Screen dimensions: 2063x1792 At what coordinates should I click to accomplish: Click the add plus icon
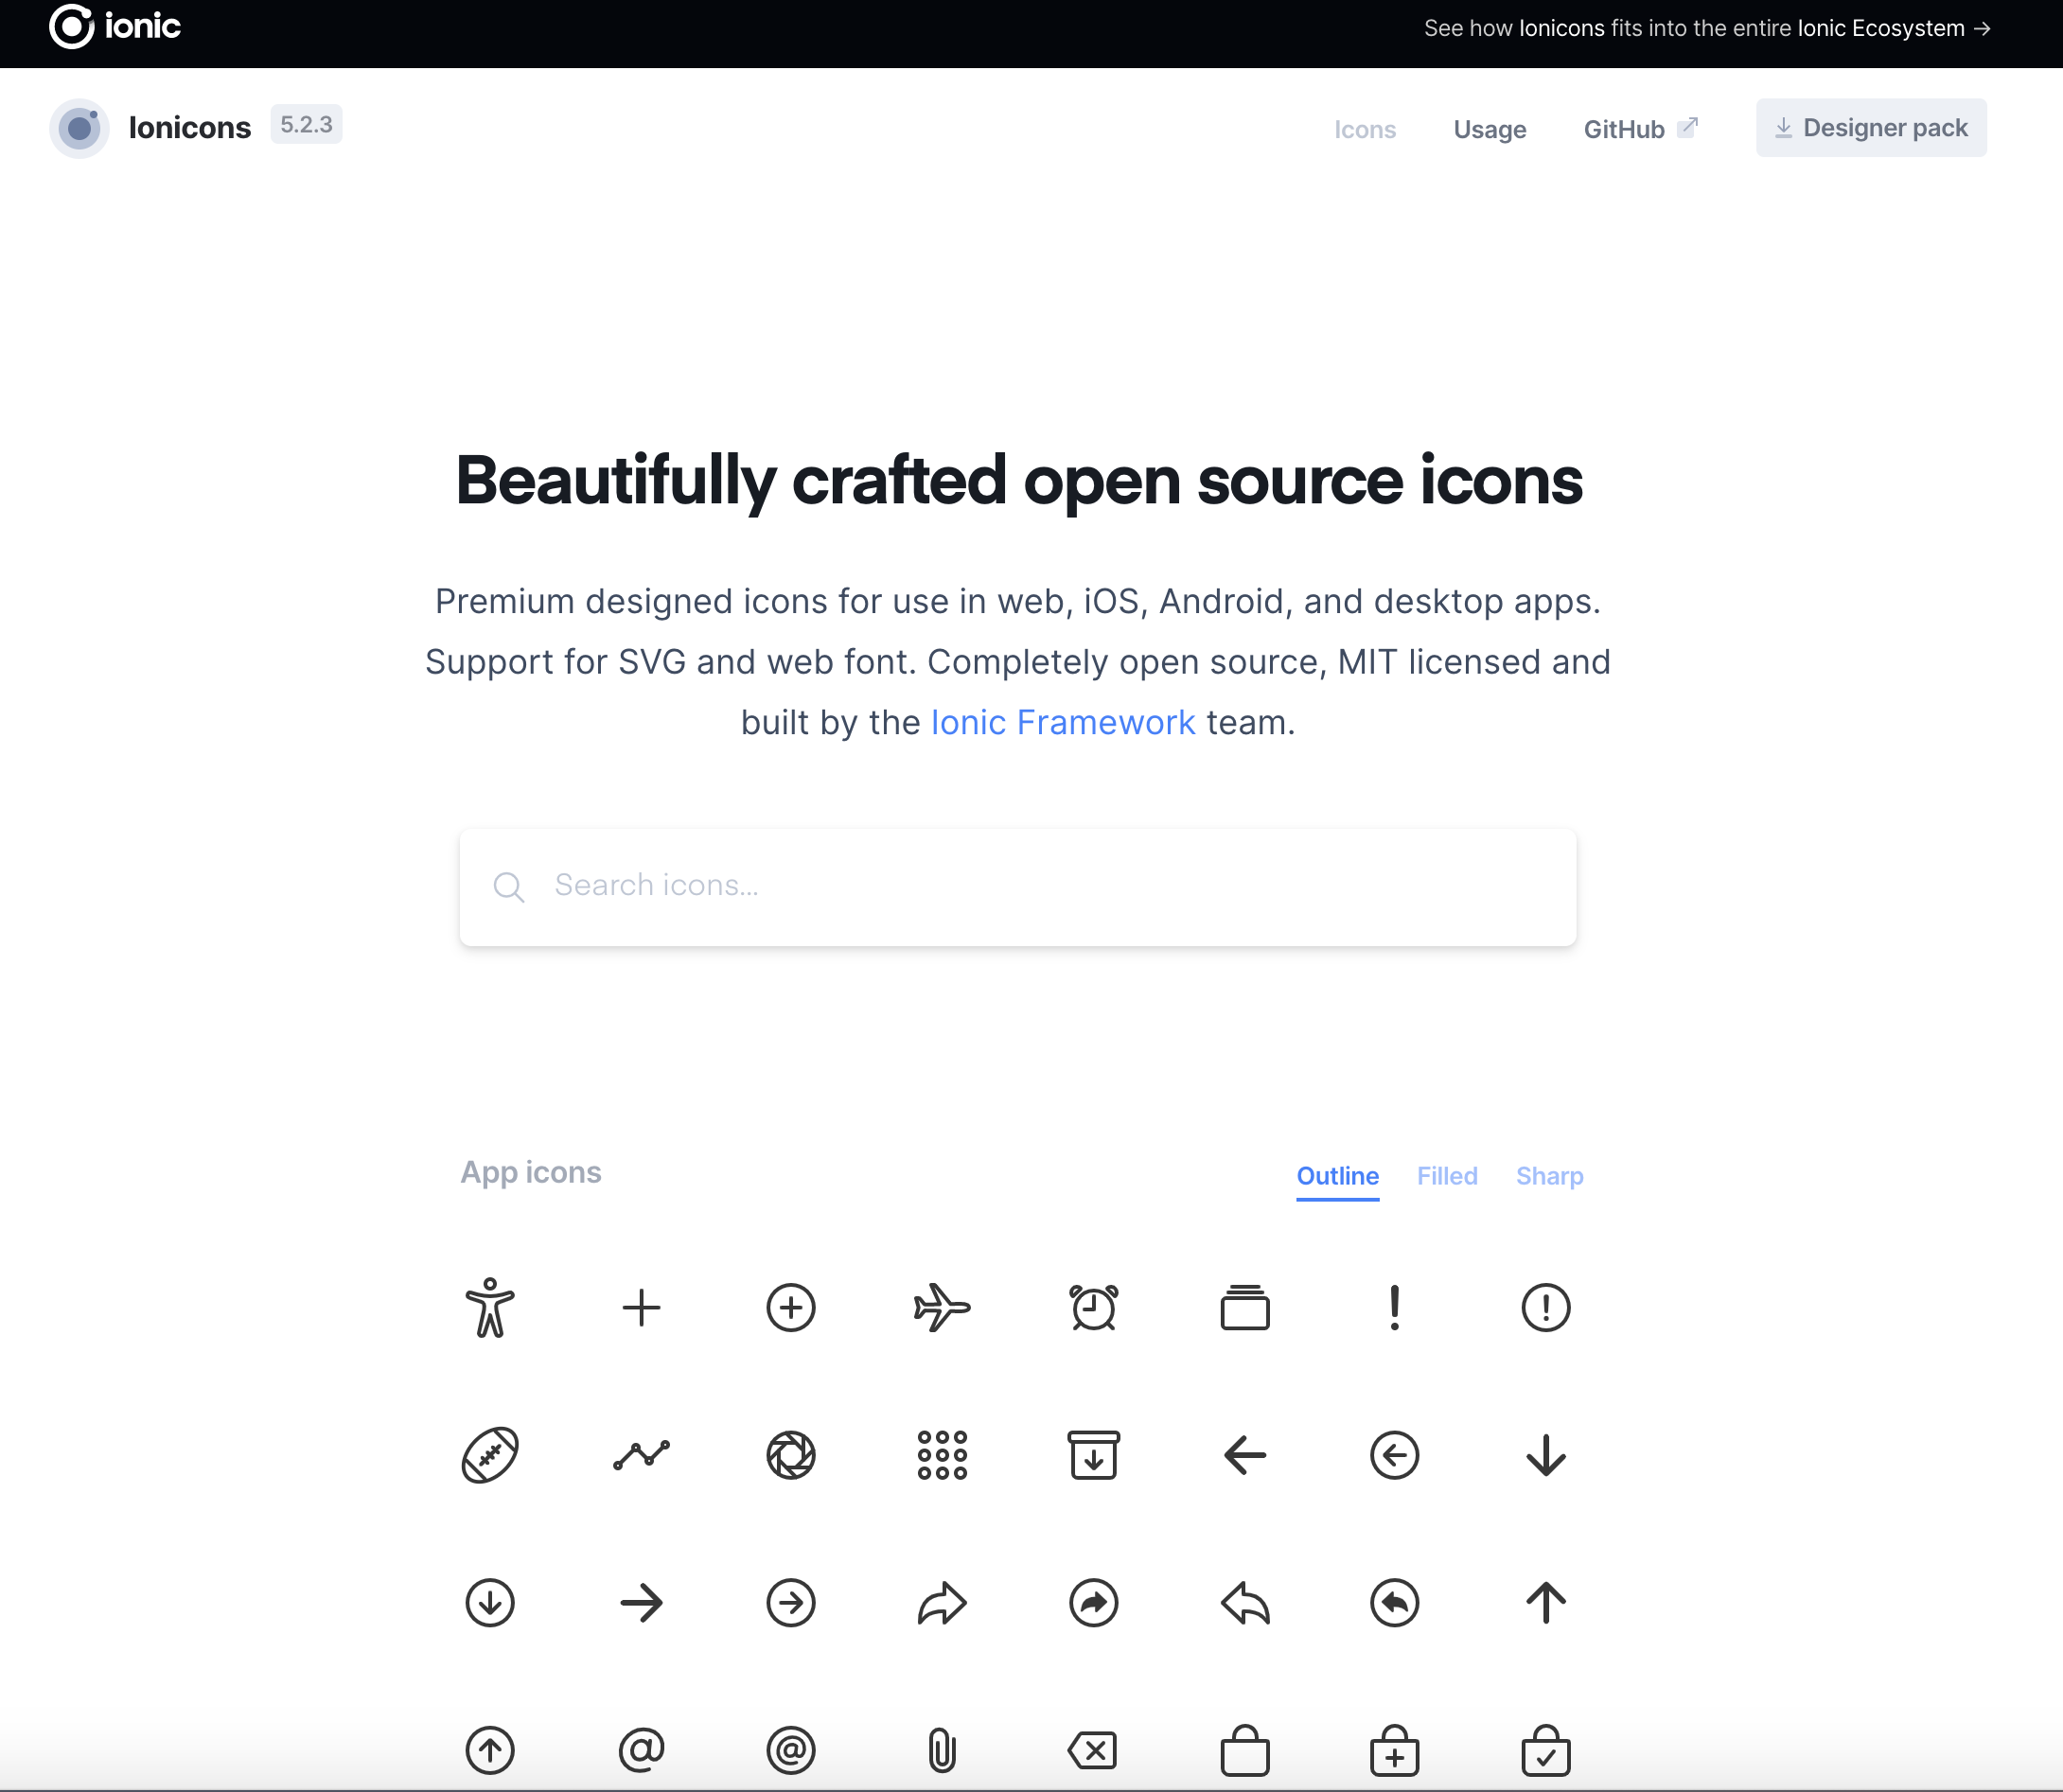click(641, 1307)
